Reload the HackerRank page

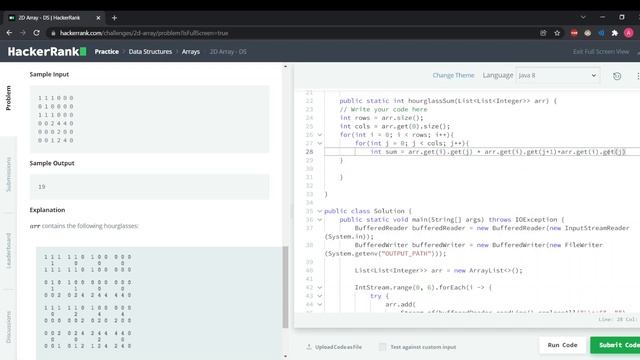coord(37,33)
